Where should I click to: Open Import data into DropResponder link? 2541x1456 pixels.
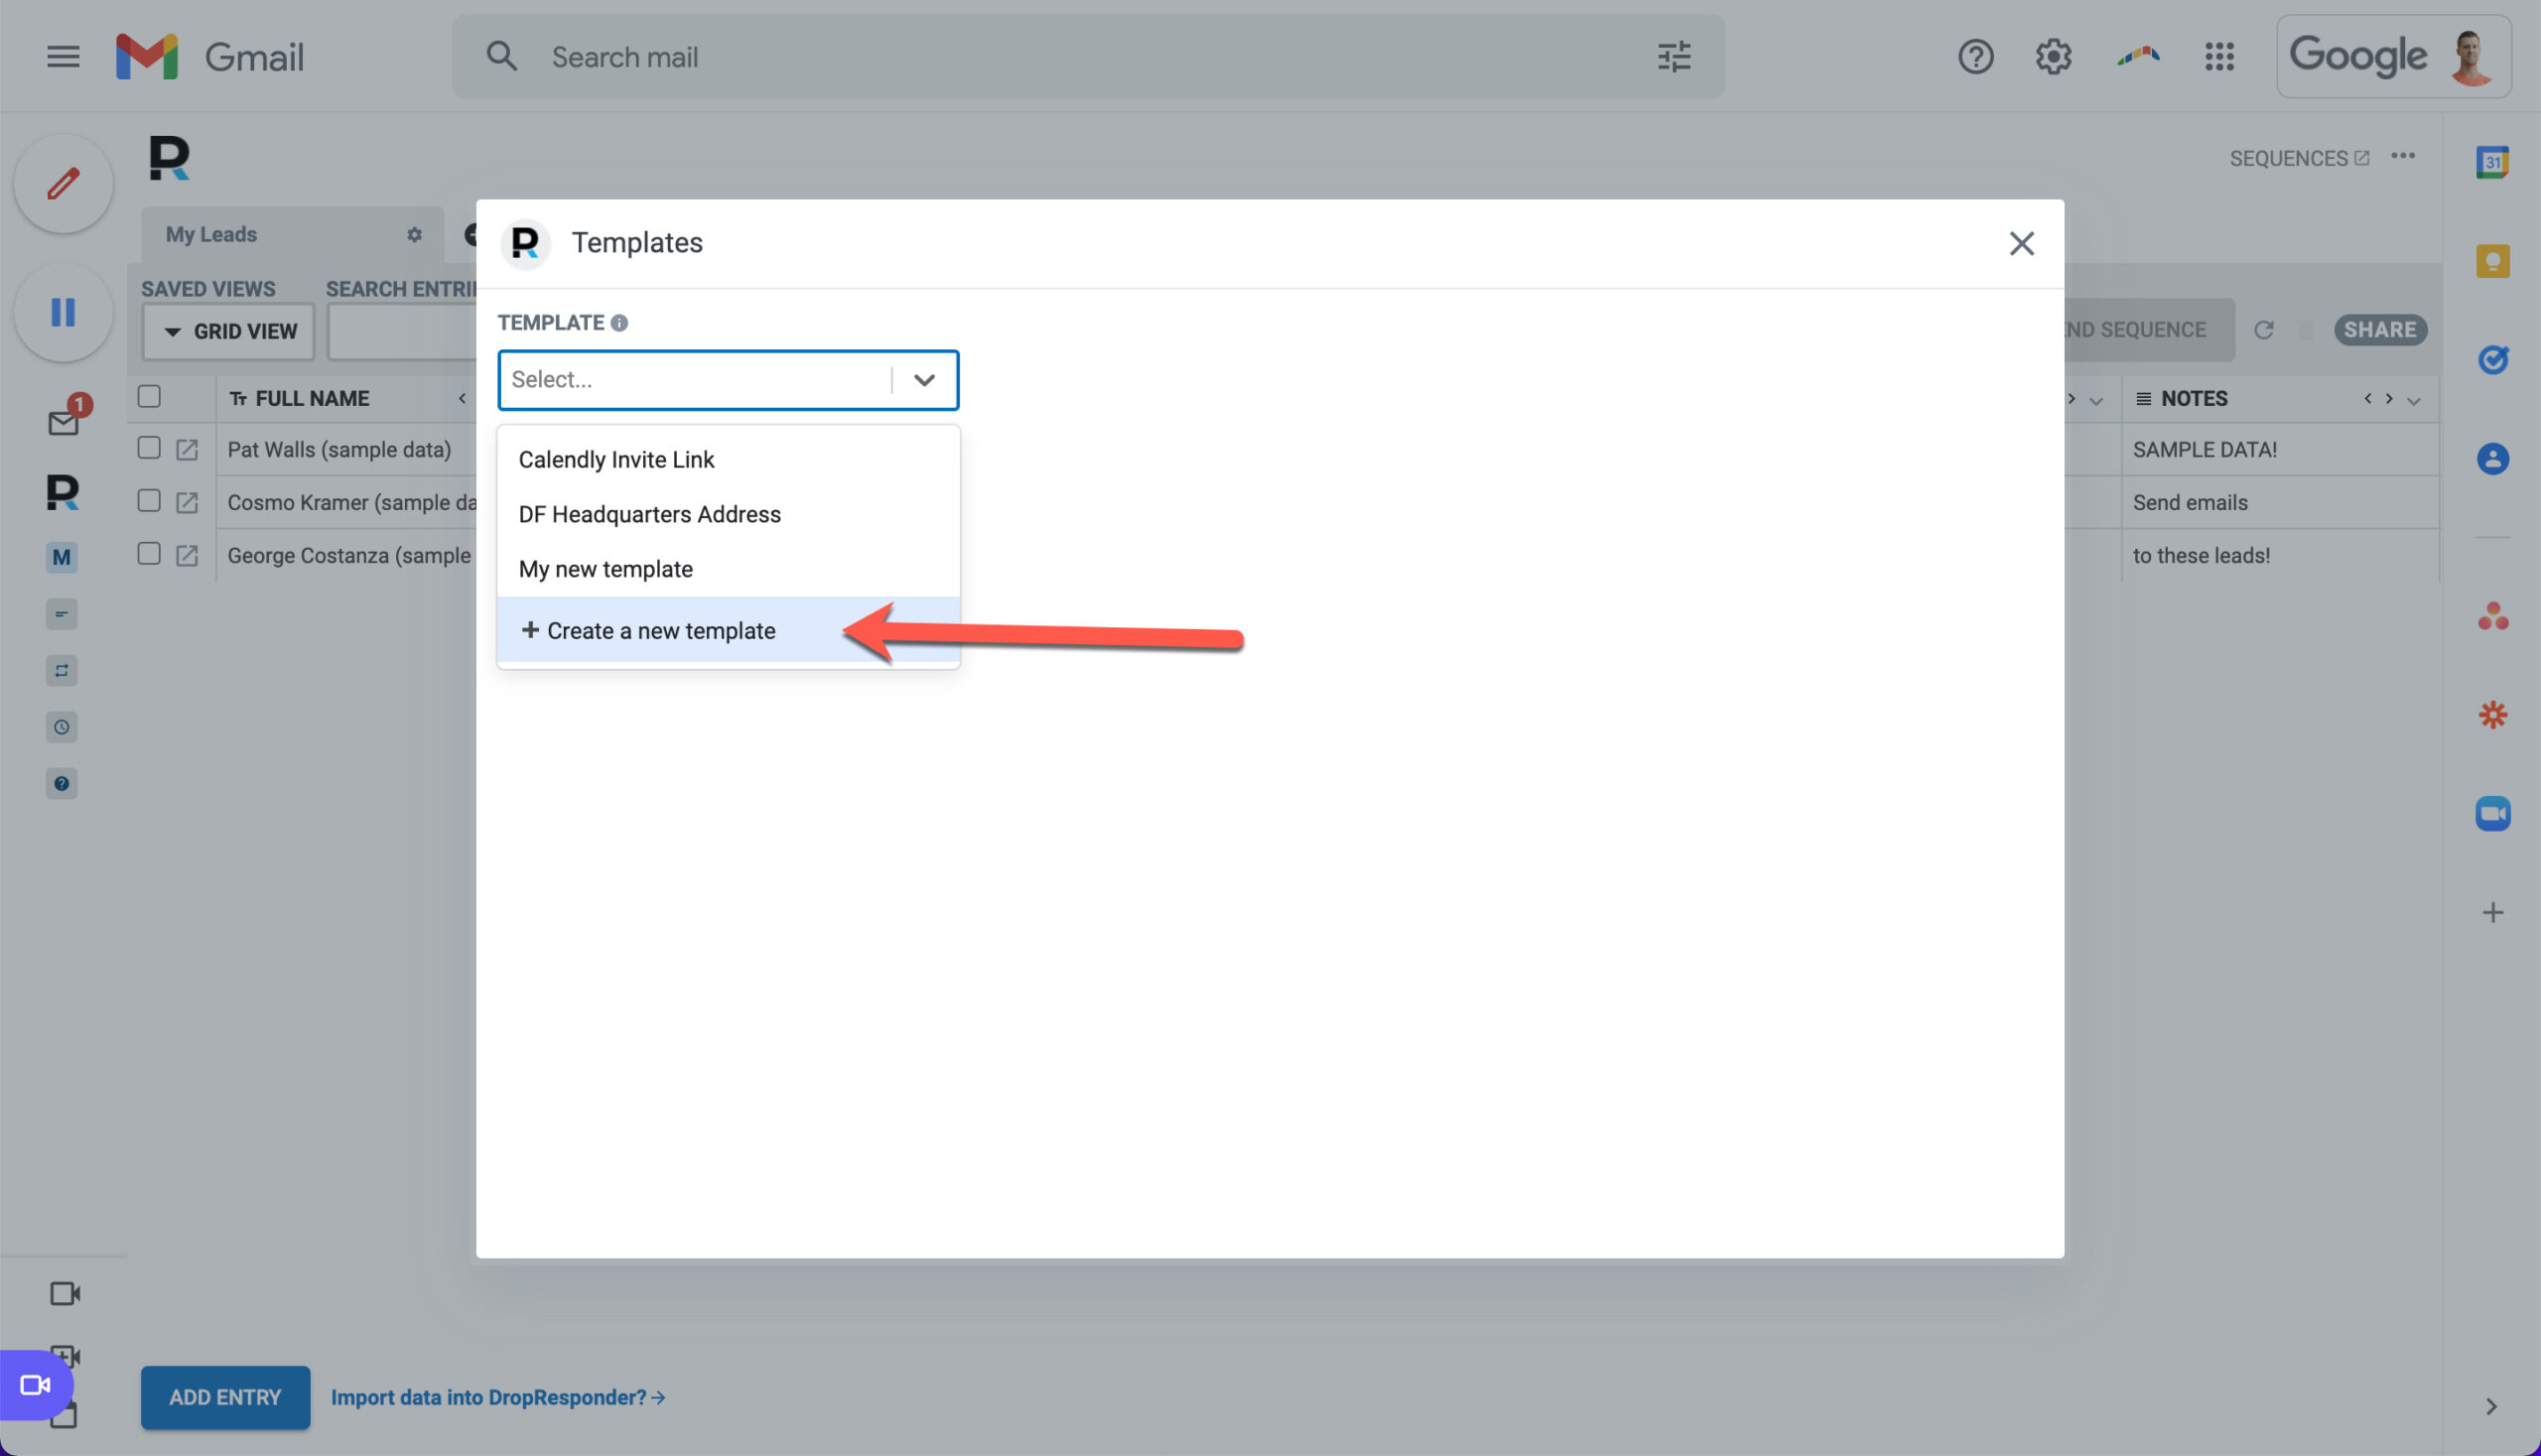(498, 1397)
